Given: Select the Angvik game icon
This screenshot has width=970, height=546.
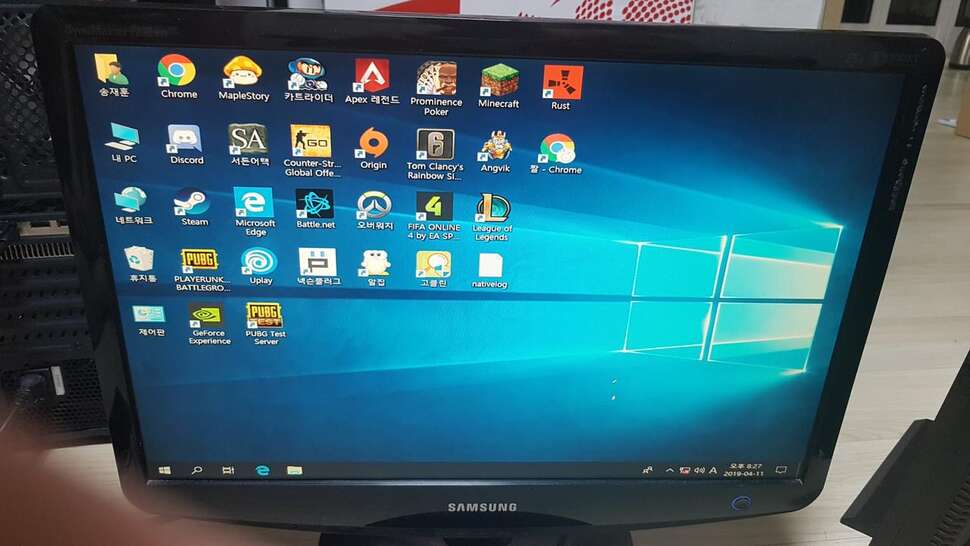Looking at the screenshot, I should [496, 151].
